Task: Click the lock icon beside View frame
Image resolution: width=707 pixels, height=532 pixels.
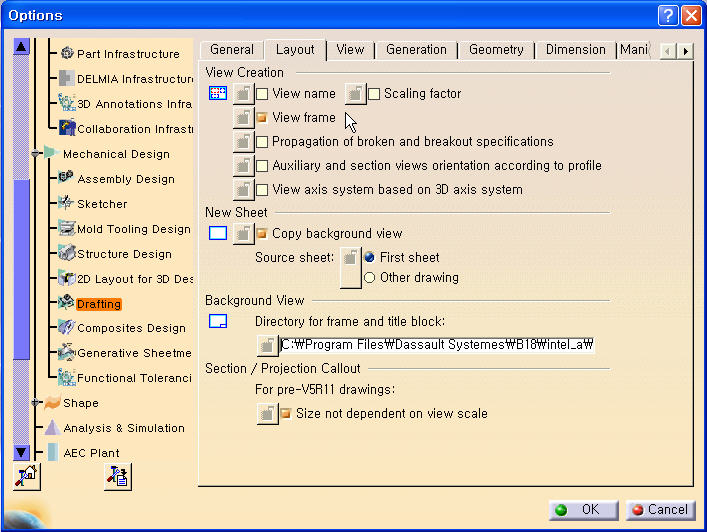Action: point(243,118)
